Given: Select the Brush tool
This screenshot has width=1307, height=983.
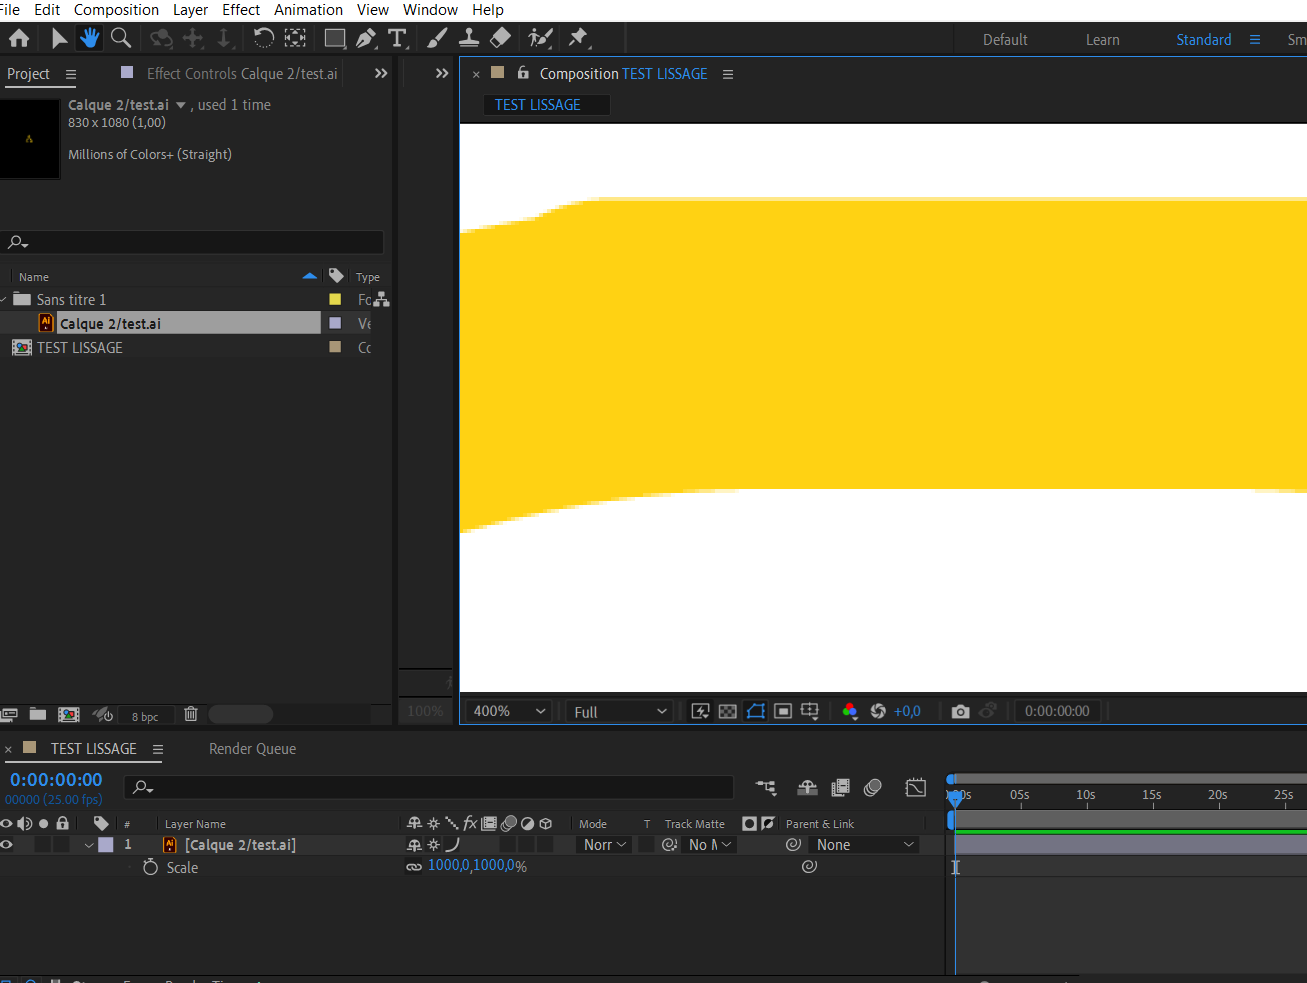Looking at the screenshot, I should click(x=437, y=39).
